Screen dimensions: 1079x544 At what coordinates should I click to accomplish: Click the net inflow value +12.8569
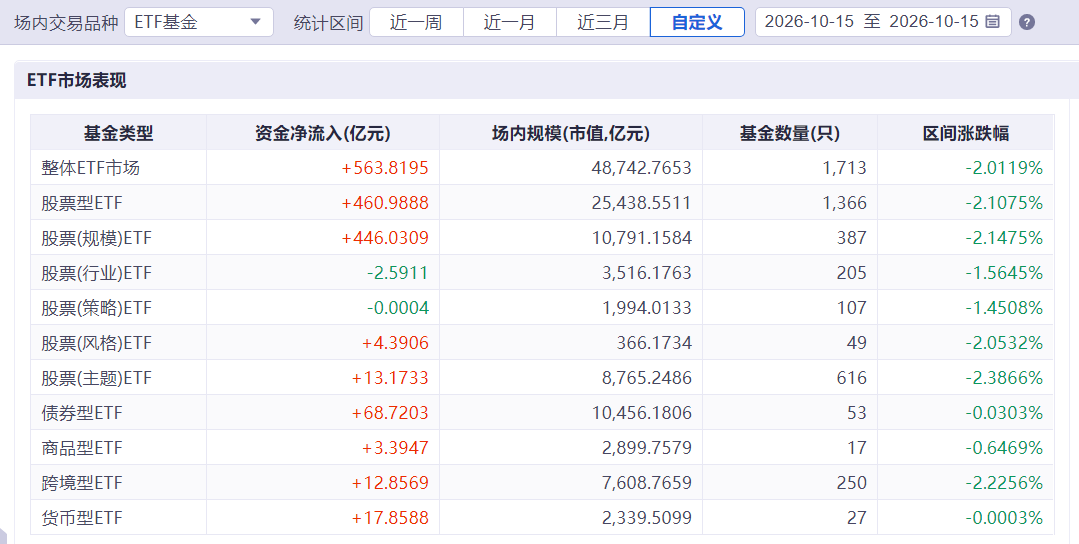click(x=390, y=483)
